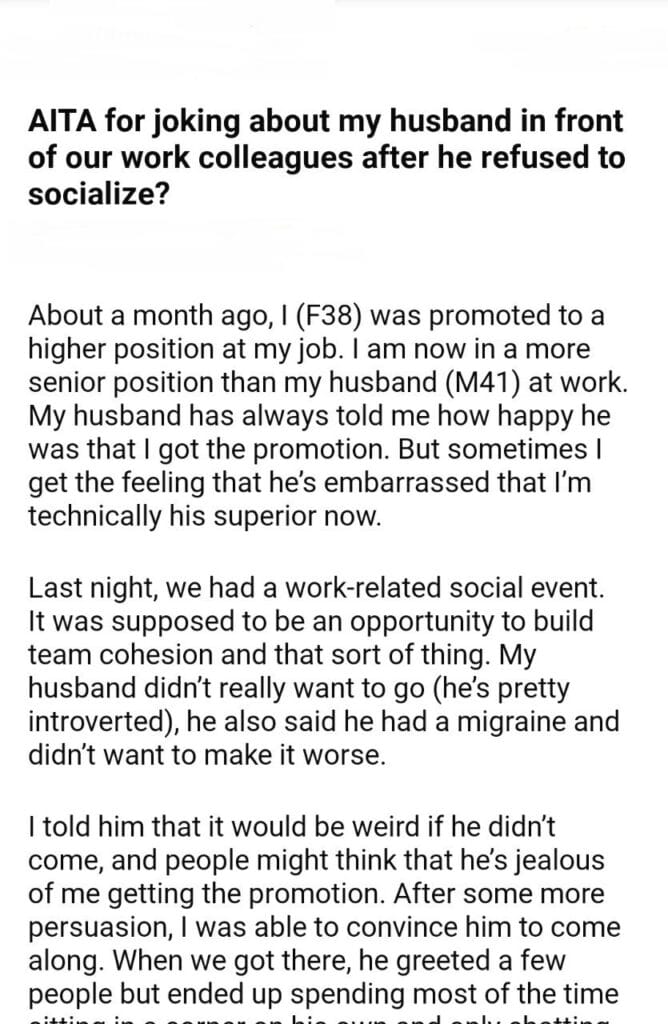This screenshot has height=1024, width=668.
Task: Click the line starting "along. When we got there"
Action: pyautogui.click(x=300, y=958)
